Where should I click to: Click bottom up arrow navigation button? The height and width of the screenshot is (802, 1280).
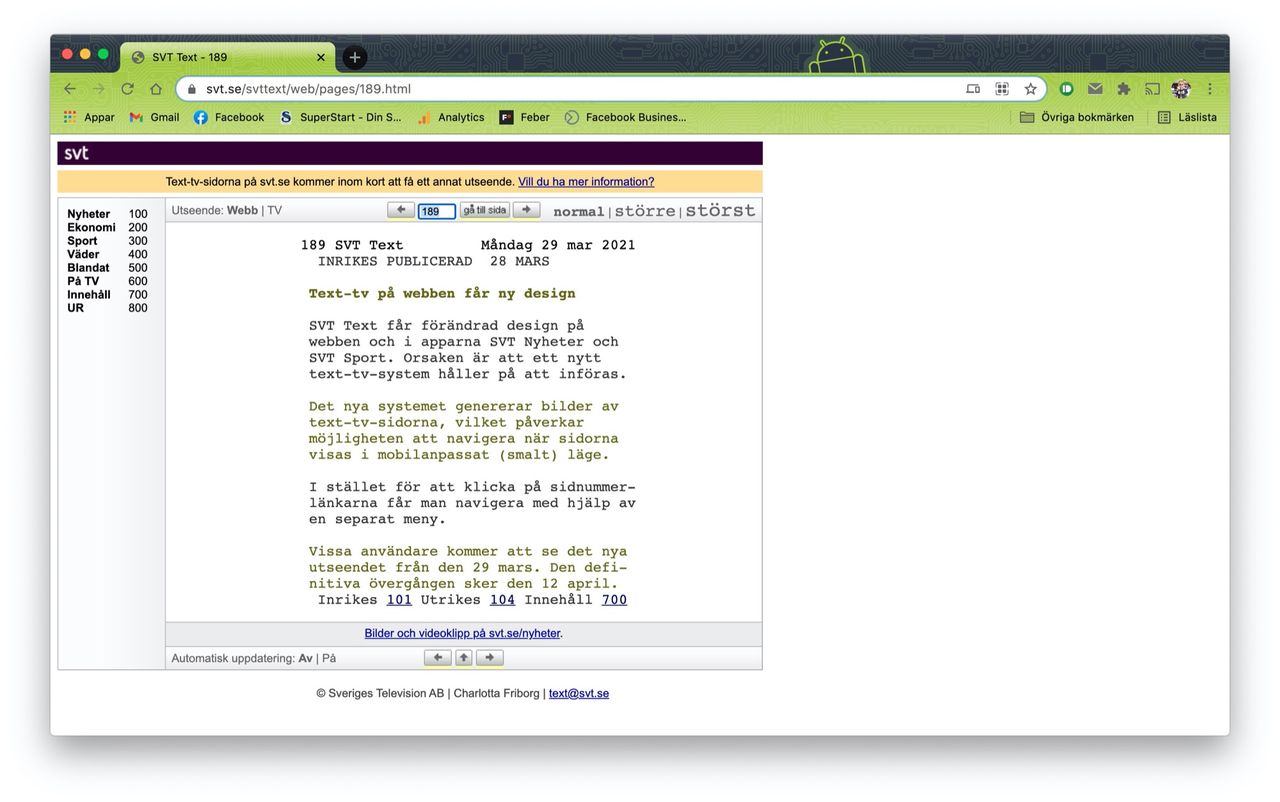coord(463,658)
